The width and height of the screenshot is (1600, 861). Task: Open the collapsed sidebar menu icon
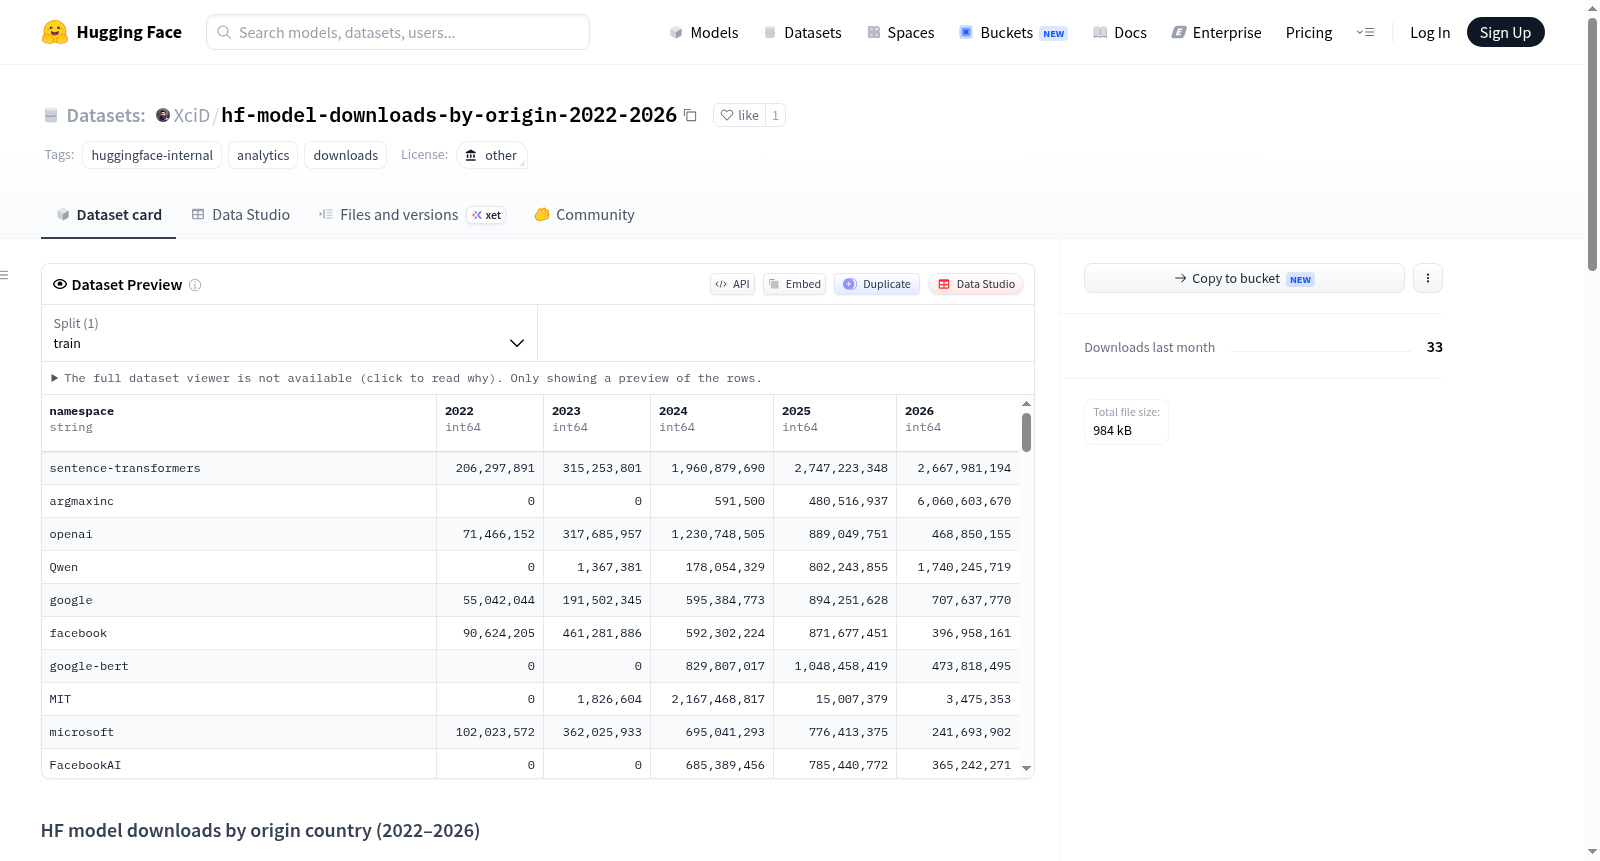4,275
